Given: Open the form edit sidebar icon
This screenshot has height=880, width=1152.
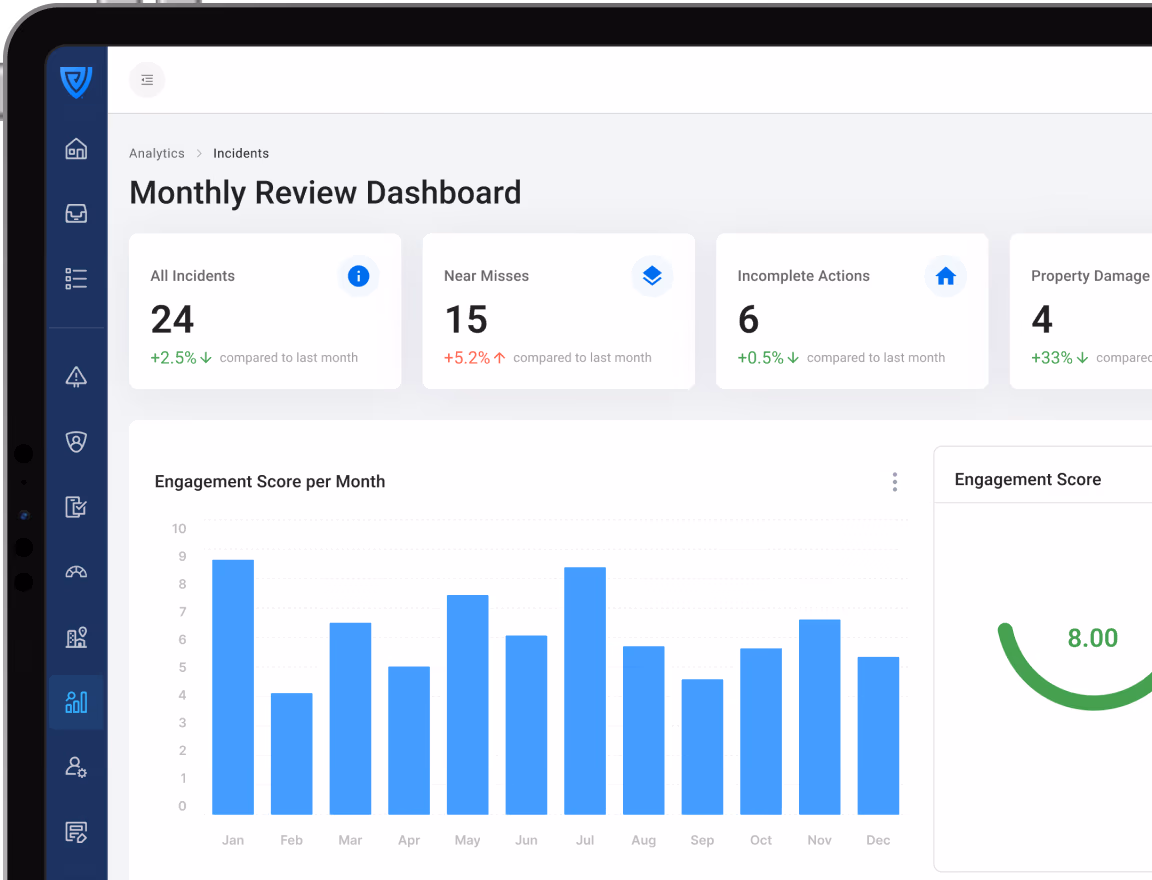Looking at the screenshot, I should [x=76, y=832].
